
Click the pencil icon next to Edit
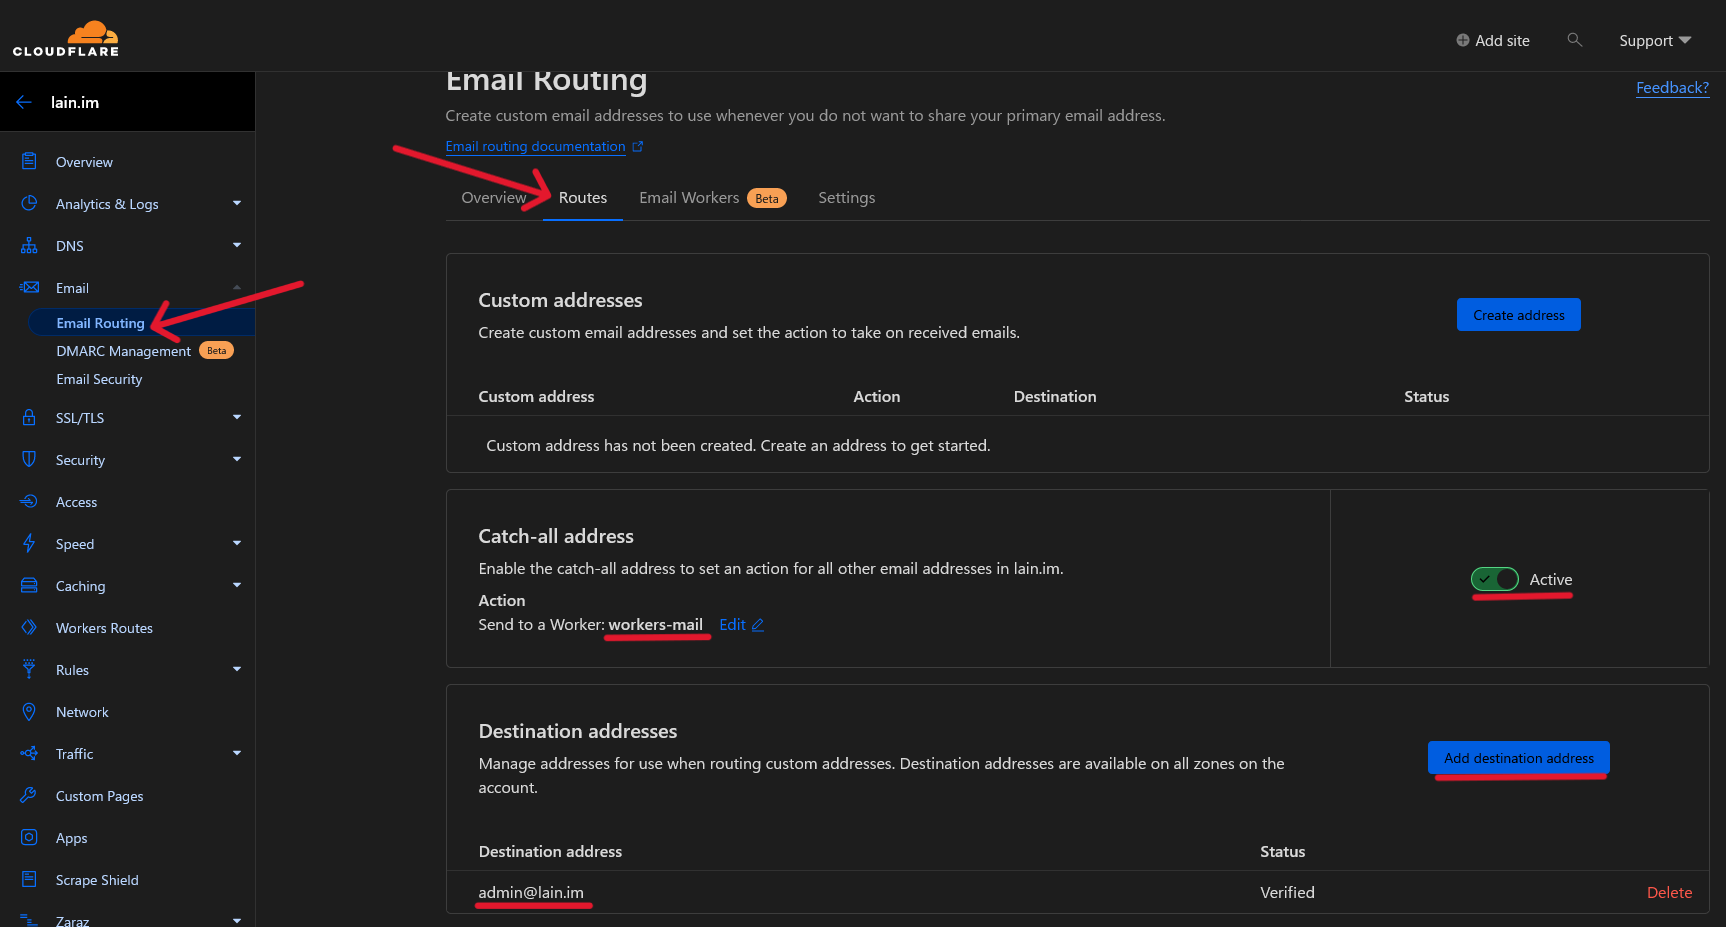click(758, 624)
